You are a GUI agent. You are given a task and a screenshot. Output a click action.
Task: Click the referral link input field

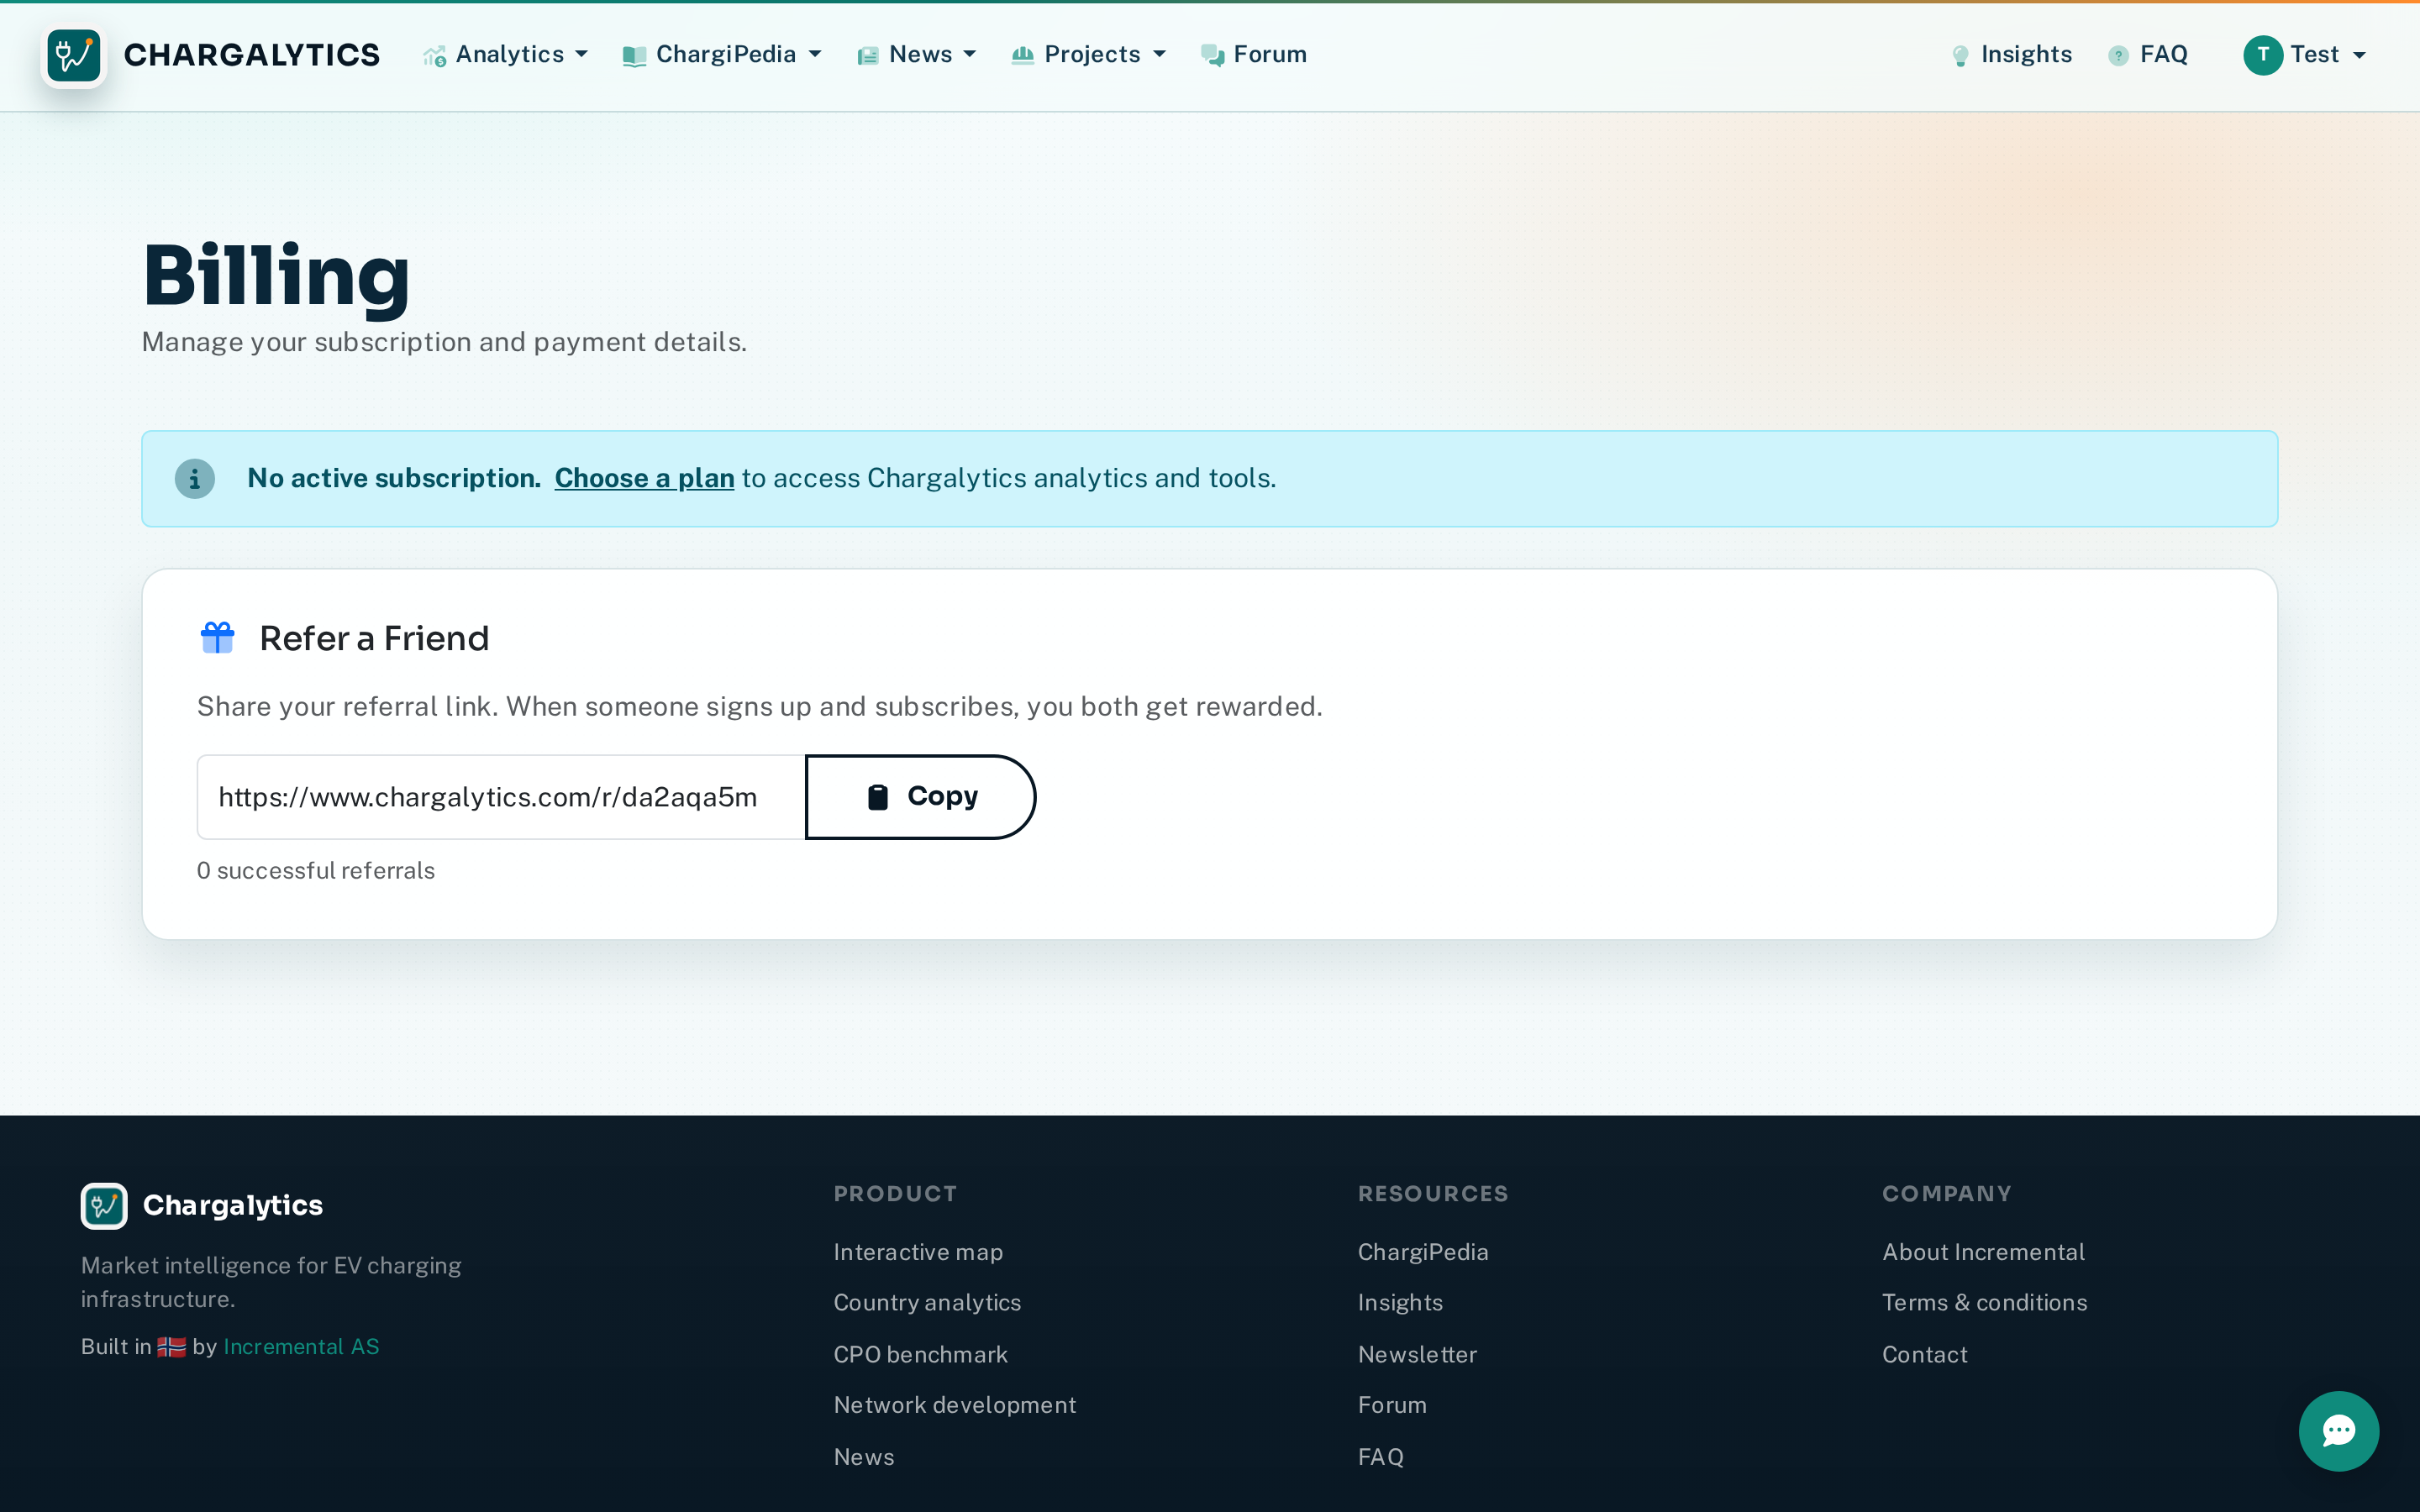click(x=501, y=797)
